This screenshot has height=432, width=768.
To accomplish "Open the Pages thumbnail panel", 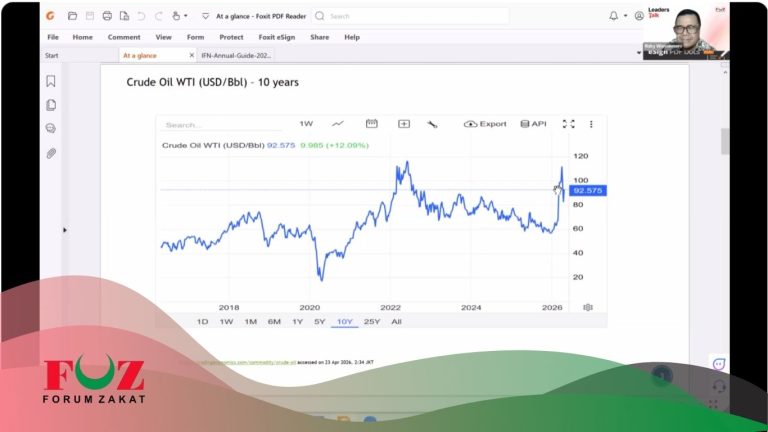I will [x=51, y=105].
